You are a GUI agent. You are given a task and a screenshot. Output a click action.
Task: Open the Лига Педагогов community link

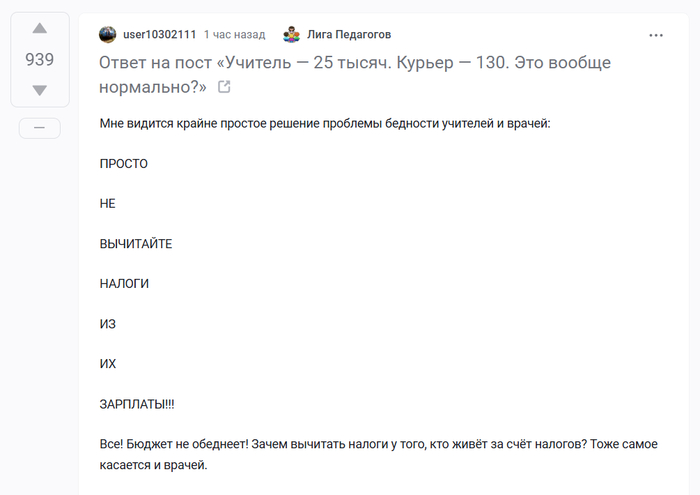point(349,35)
